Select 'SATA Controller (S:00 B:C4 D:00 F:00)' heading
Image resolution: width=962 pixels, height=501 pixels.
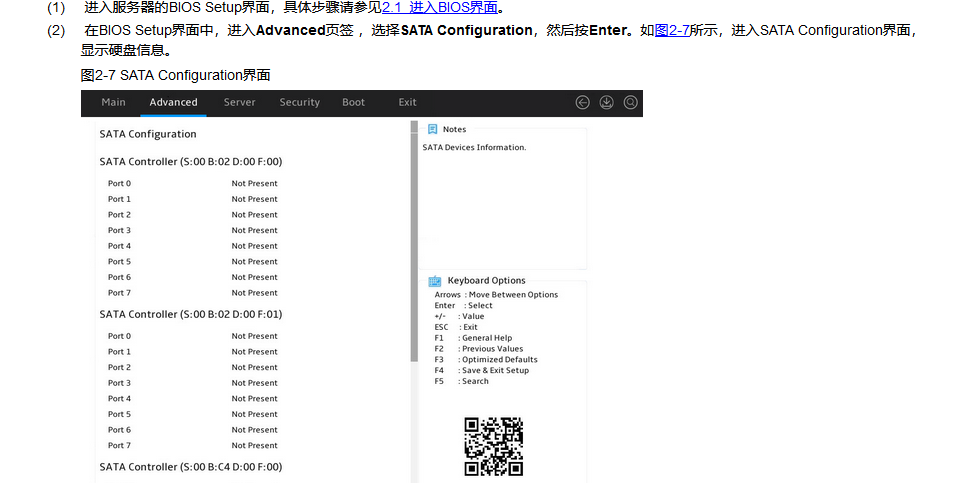[x=191, y=467]
